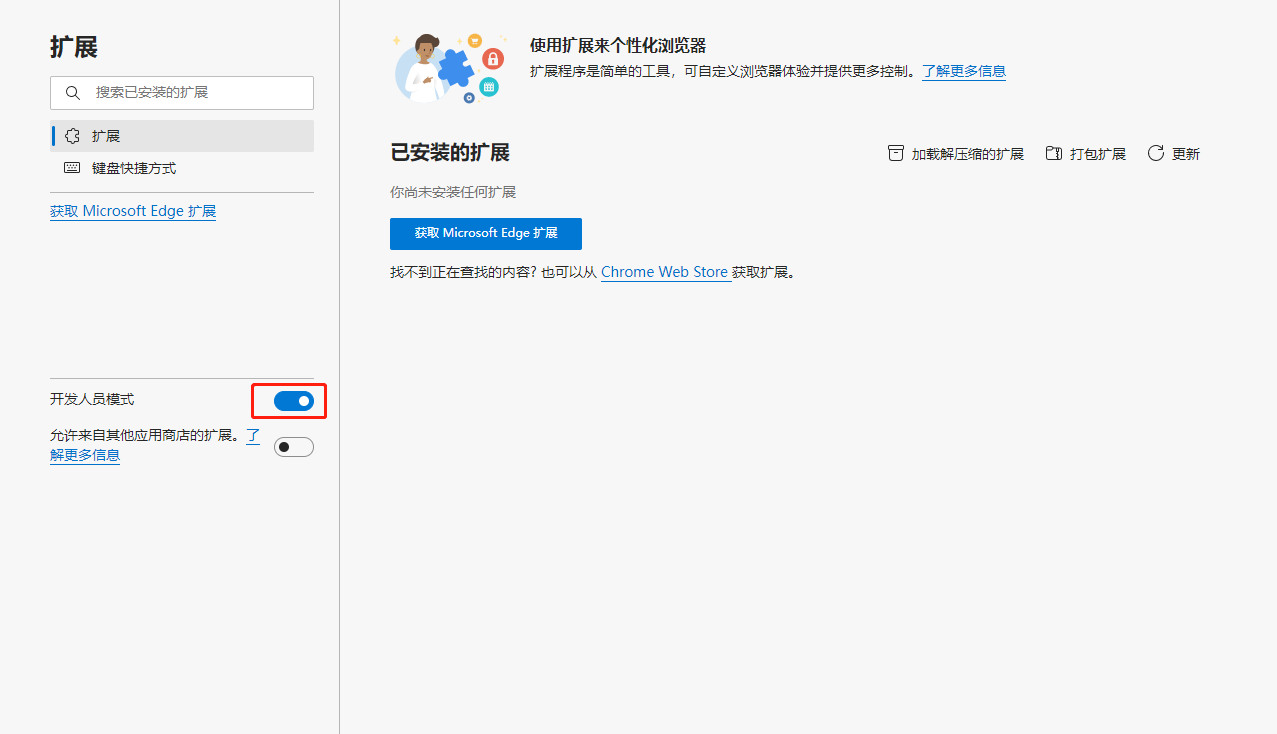
Task: Open the 键盘快捷方式 sidebar page
Action: point(134,168)
